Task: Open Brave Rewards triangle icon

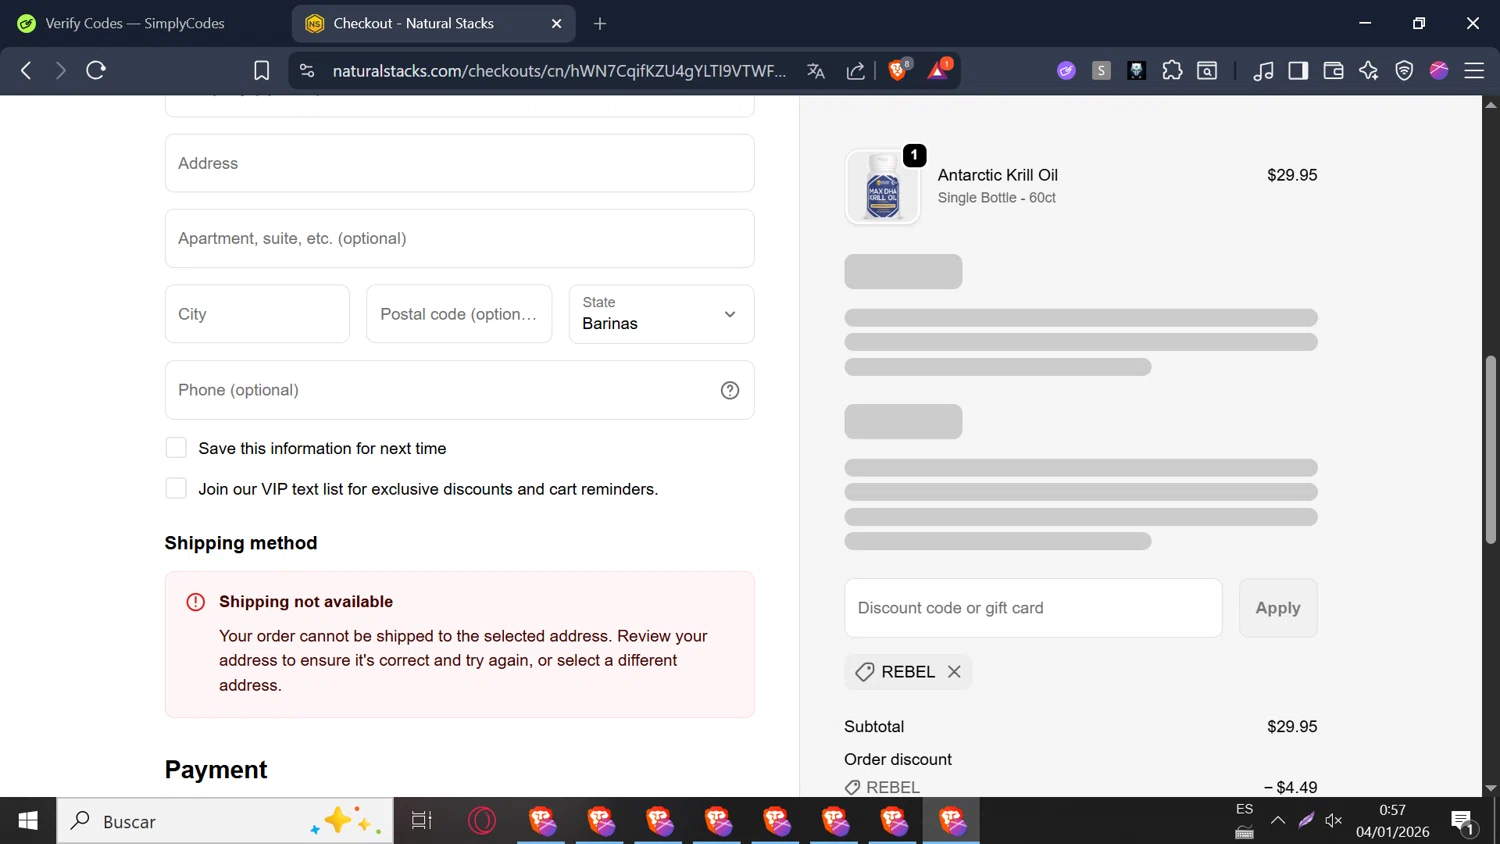Action: coord(939,70)
